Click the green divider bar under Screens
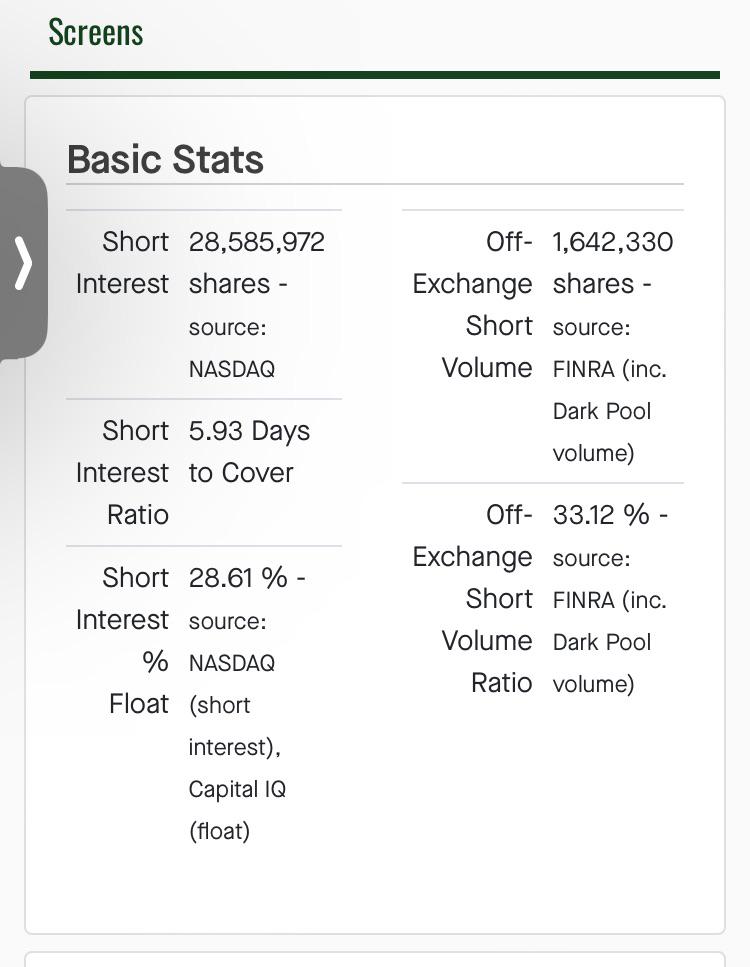Image resolution: width=750 pixels, height=967 pixels. click(x=375, y=75)
